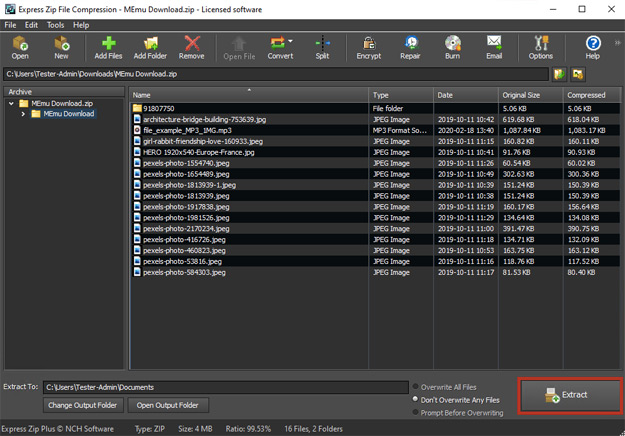Screen dimensions: 625x436
Task: Select pexels-photo-584303.jpeg
Action: coord(375,273)
